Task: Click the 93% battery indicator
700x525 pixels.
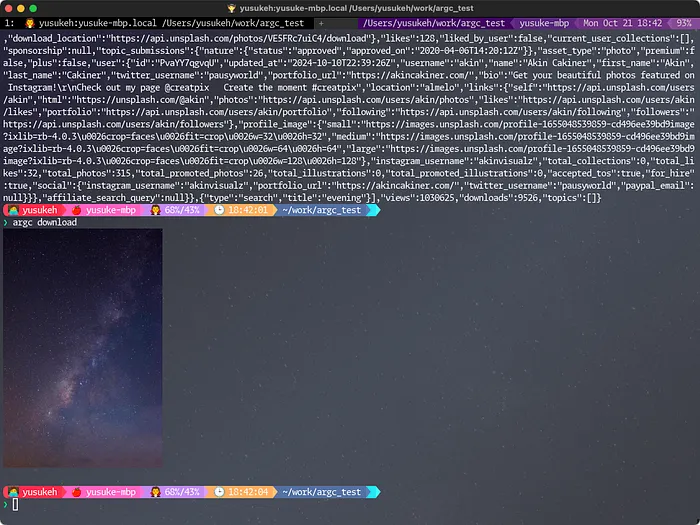Action: [683, 23]
